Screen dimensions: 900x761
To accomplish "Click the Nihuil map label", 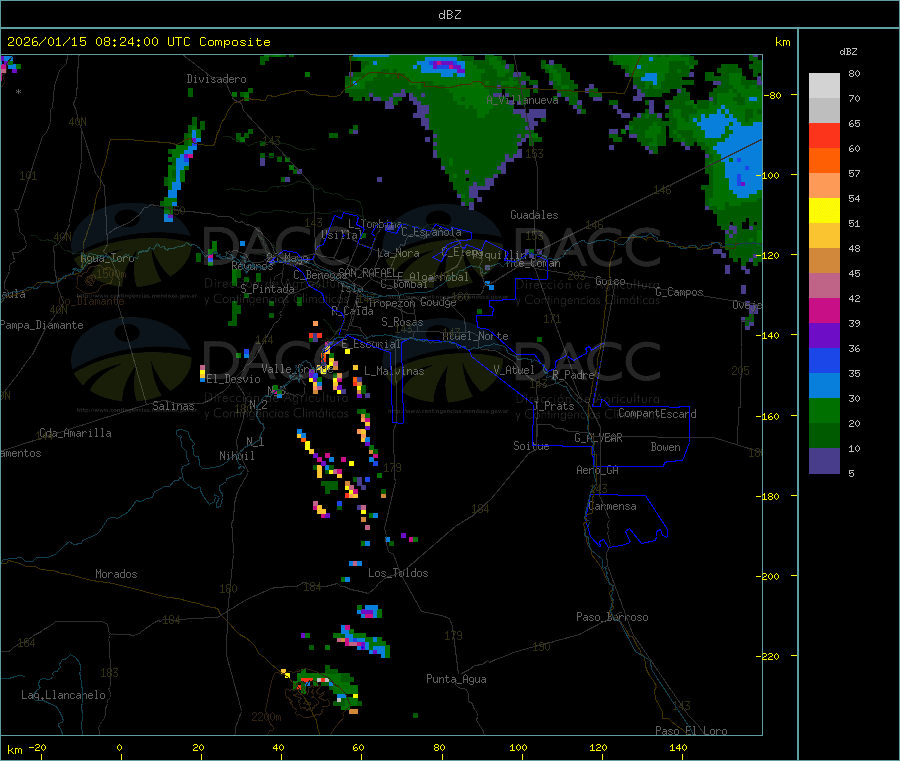I will 236,456.
